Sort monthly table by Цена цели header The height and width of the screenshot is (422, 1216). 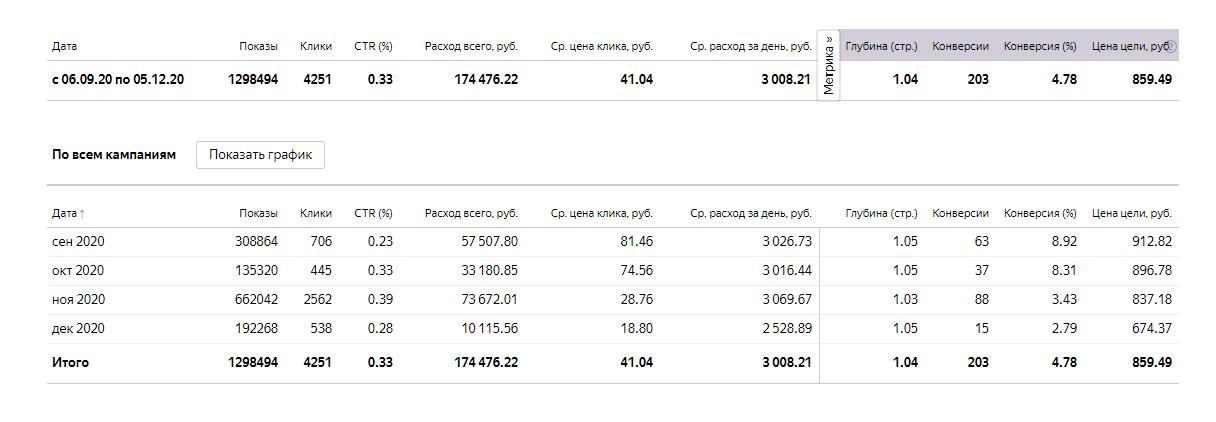coord(1131,213)
